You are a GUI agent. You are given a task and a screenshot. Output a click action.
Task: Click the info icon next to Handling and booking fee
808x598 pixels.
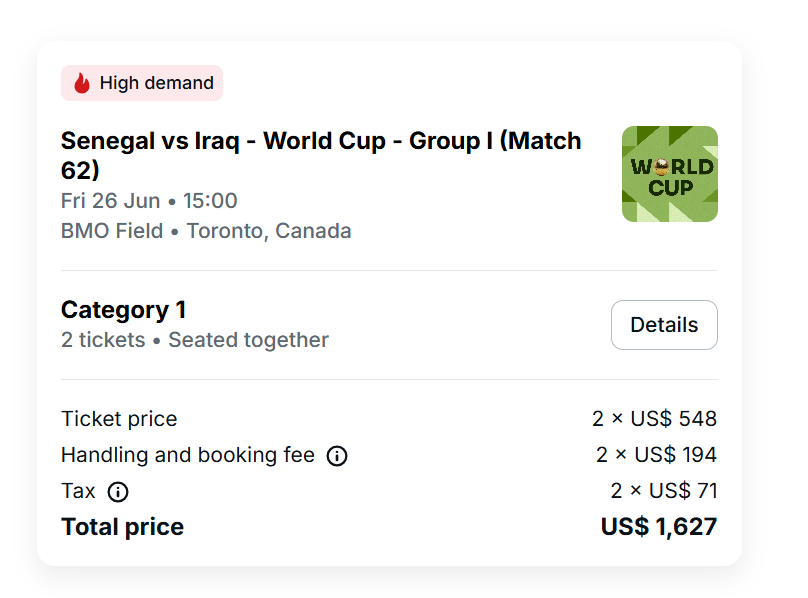pos(338,456)
